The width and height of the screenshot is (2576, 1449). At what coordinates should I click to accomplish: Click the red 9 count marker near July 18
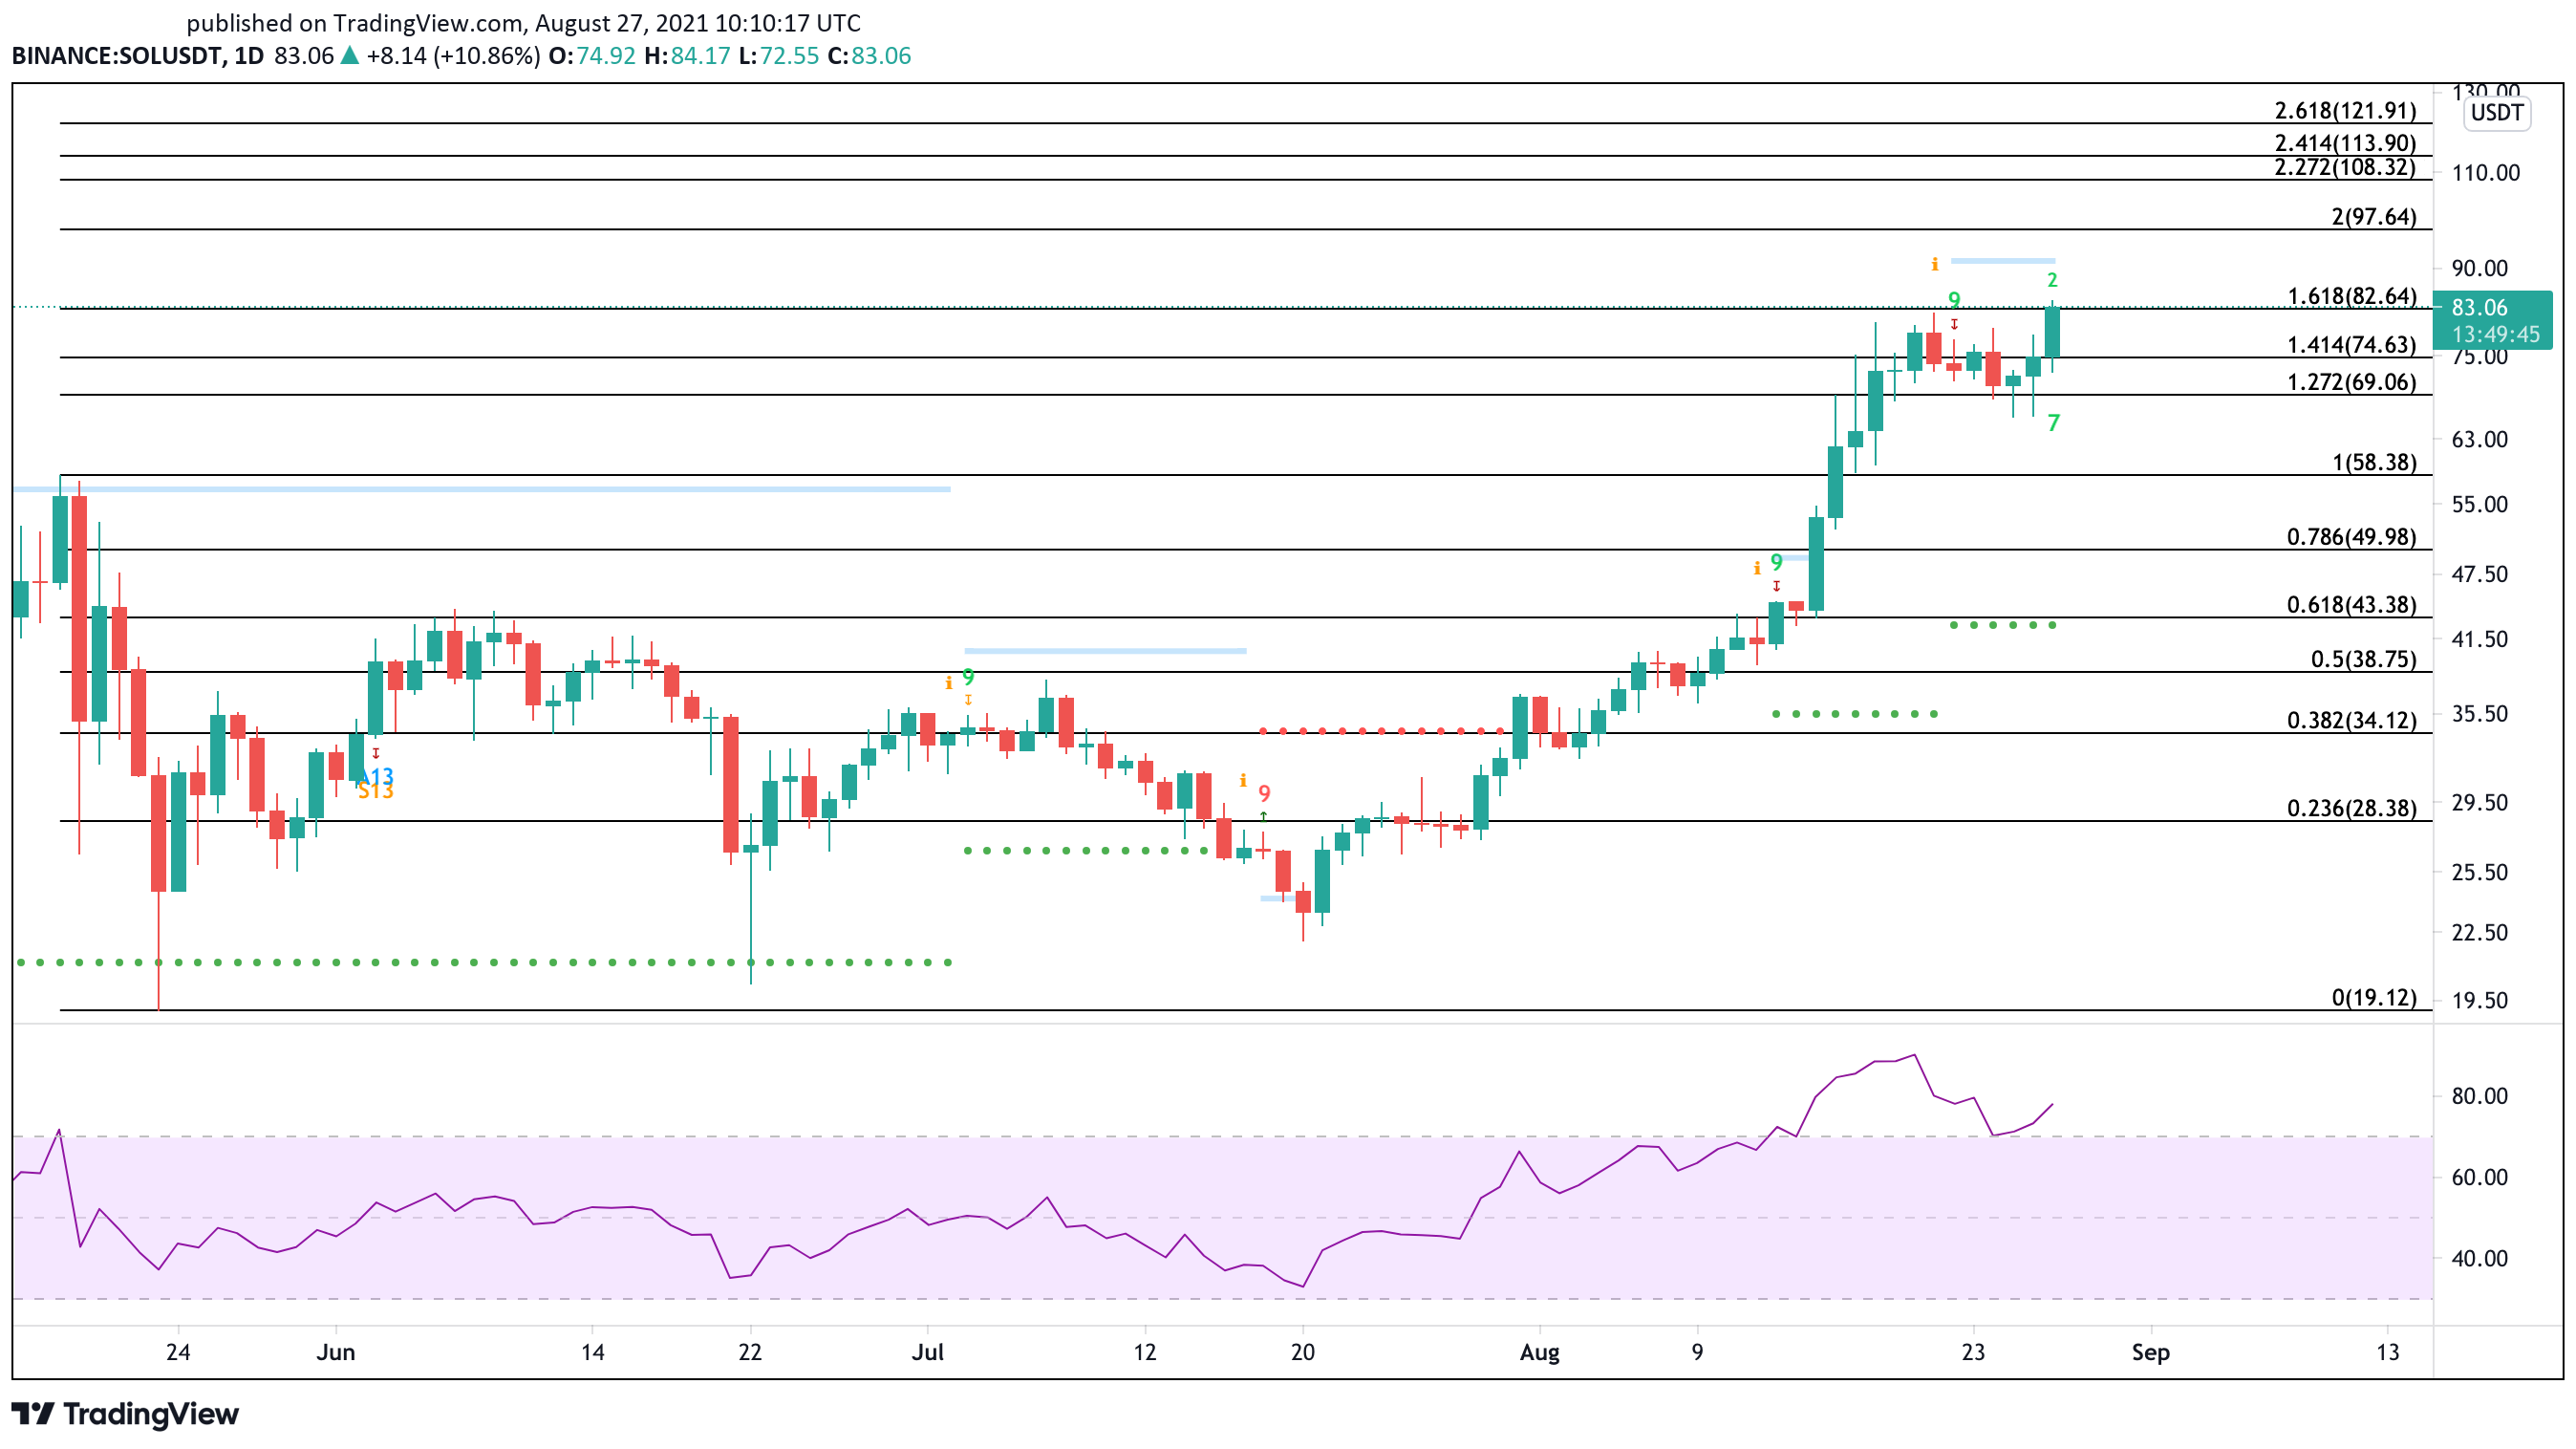click(x=1264, y=793)
